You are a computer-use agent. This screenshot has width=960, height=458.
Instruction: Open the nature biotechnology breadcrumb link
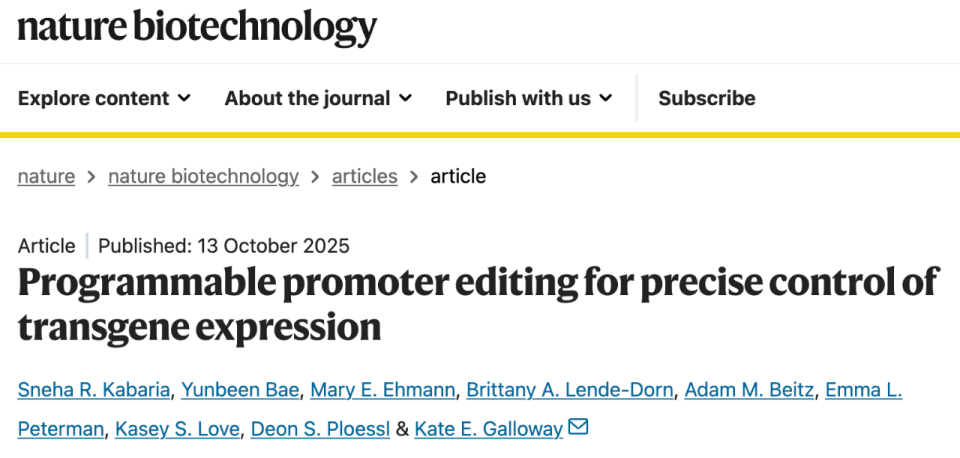(x=203, y=176)
